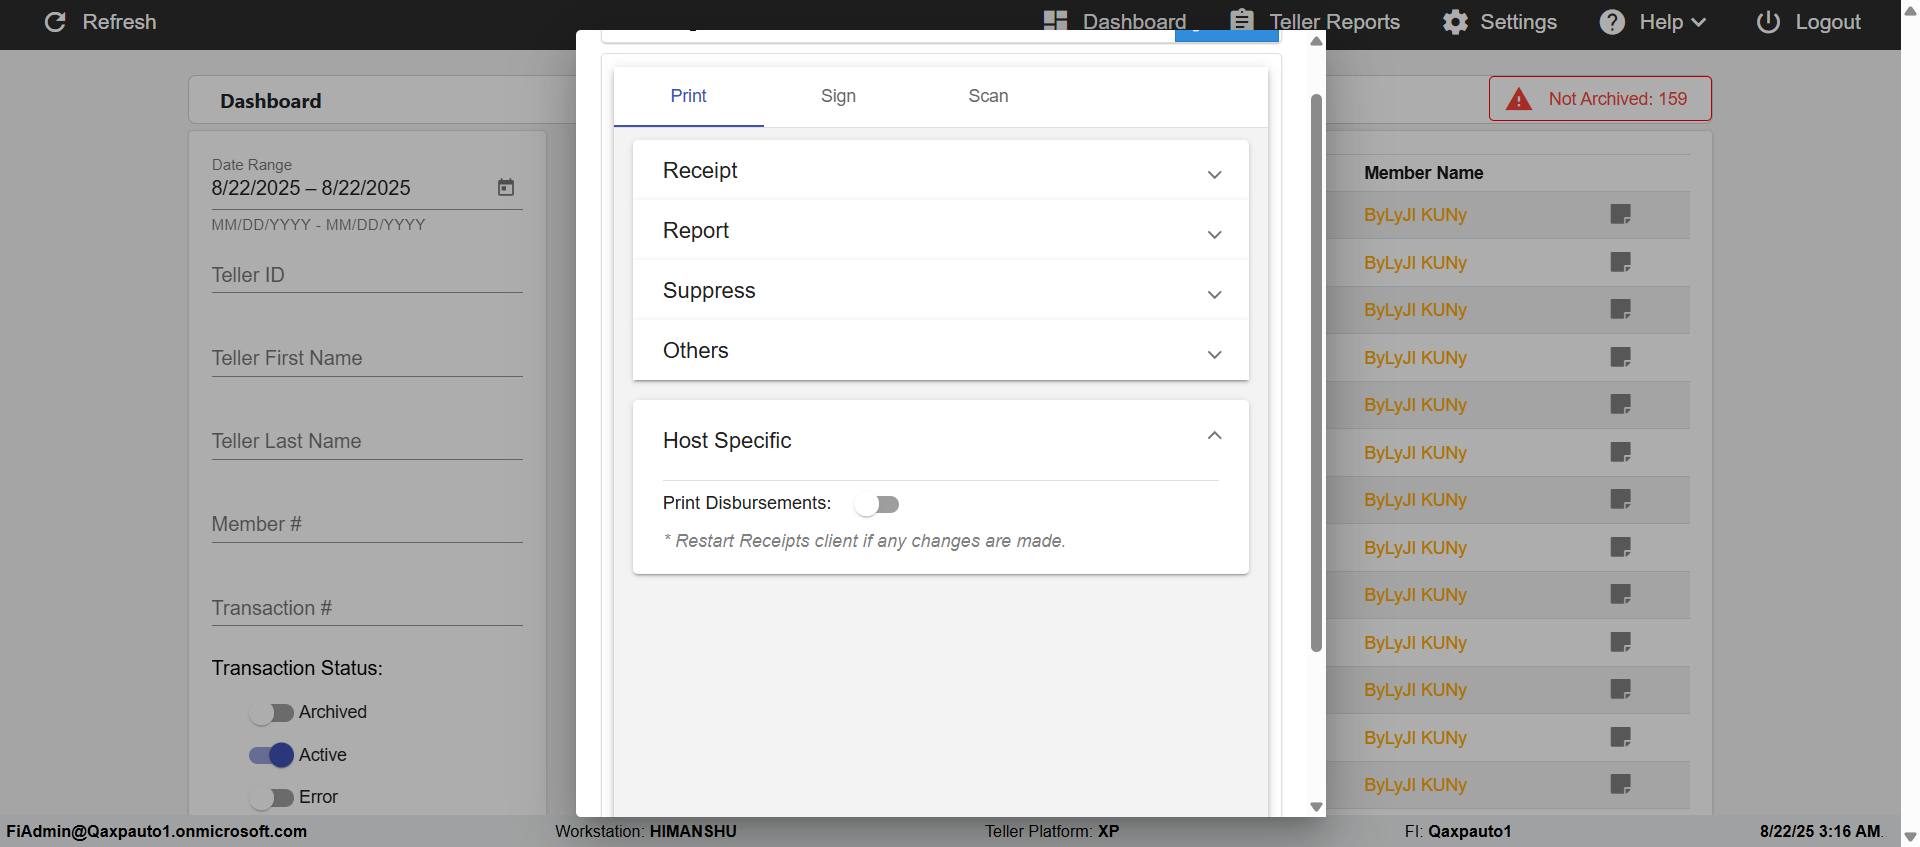Image resolution: width=1920 pixels, height=847 pixels.
Task: Click the Teller Reports clipboard icon
Action: coord(1242,21)
